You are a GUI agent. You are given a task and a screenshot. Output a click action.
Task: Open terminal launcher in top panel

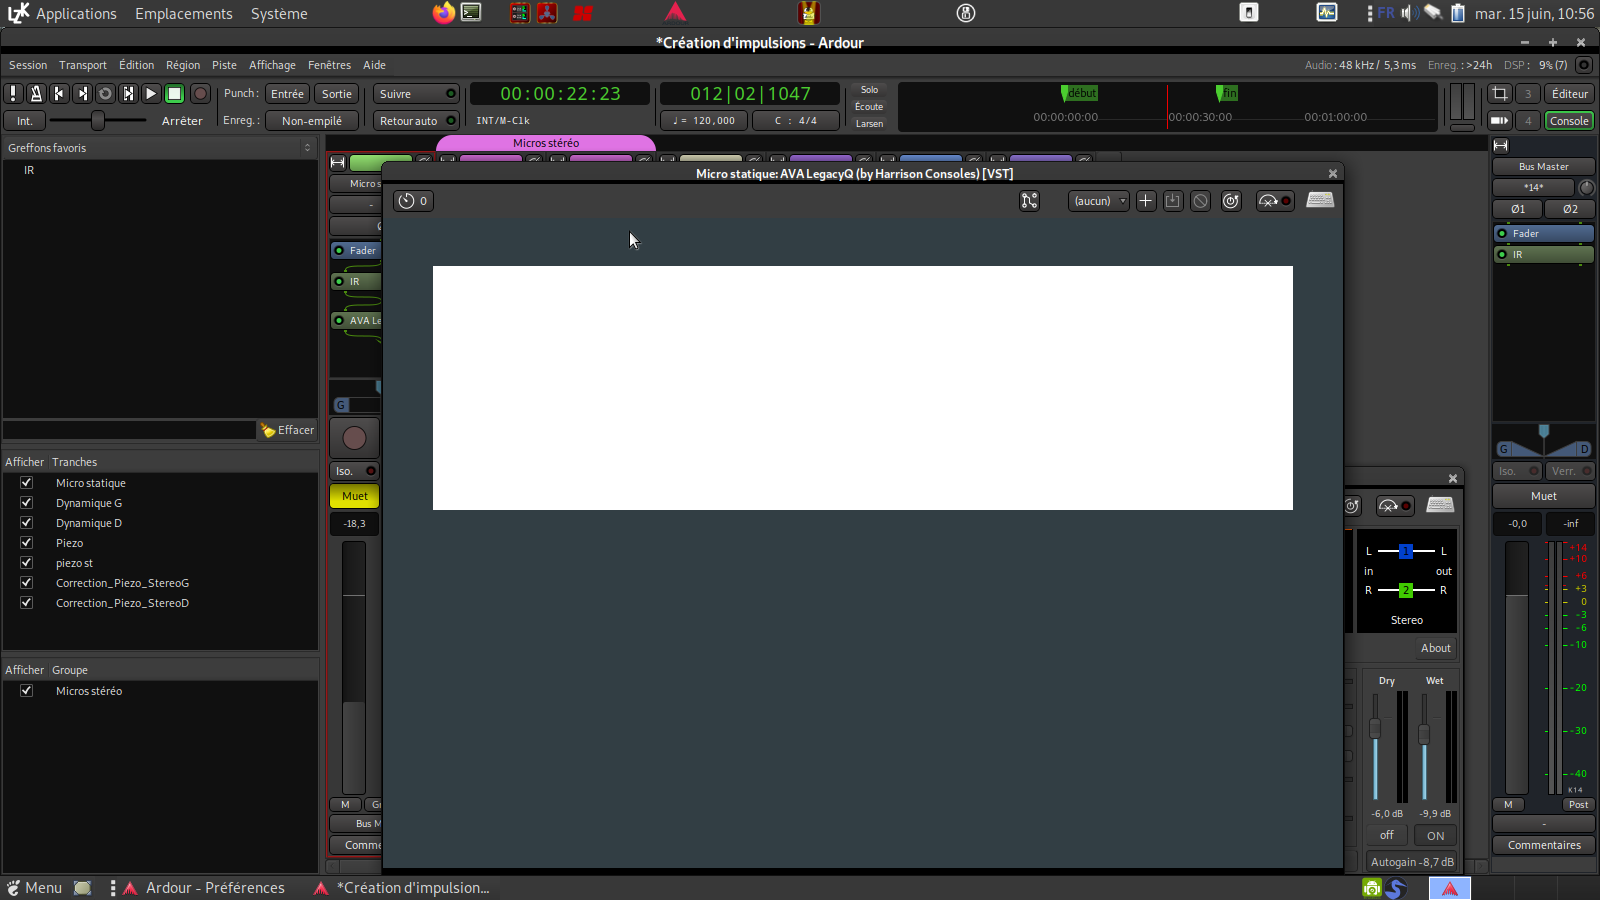(x=471, y=13)
